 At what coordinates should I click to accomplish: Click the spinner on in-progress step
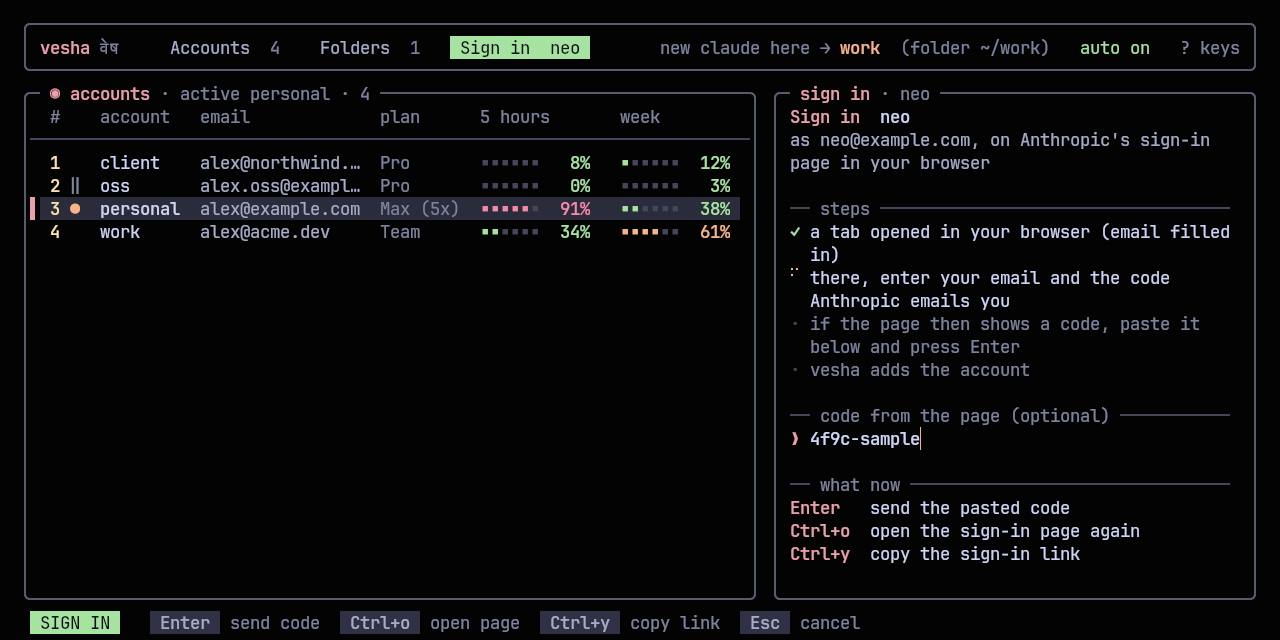(795, 271)
